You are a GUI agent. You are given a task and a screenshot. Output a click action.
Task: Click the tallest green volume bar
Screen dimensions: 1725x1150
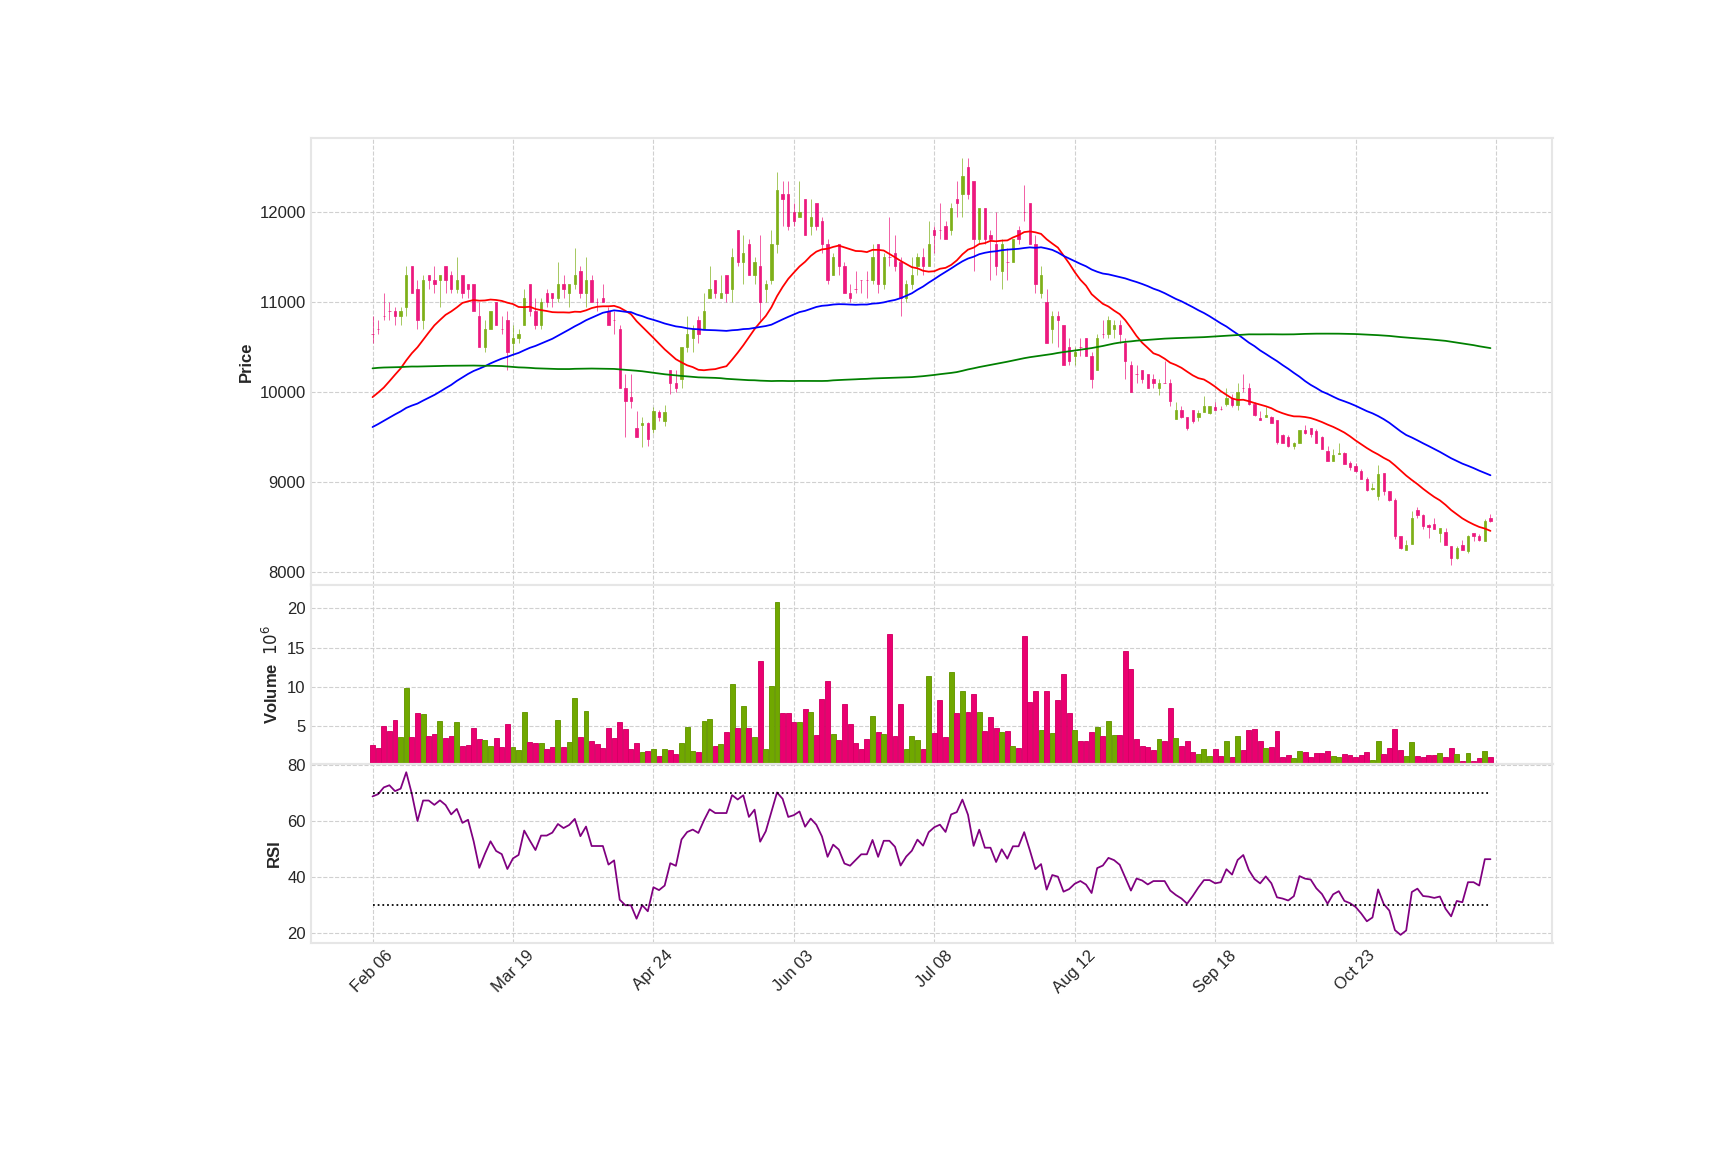[777, 682]
